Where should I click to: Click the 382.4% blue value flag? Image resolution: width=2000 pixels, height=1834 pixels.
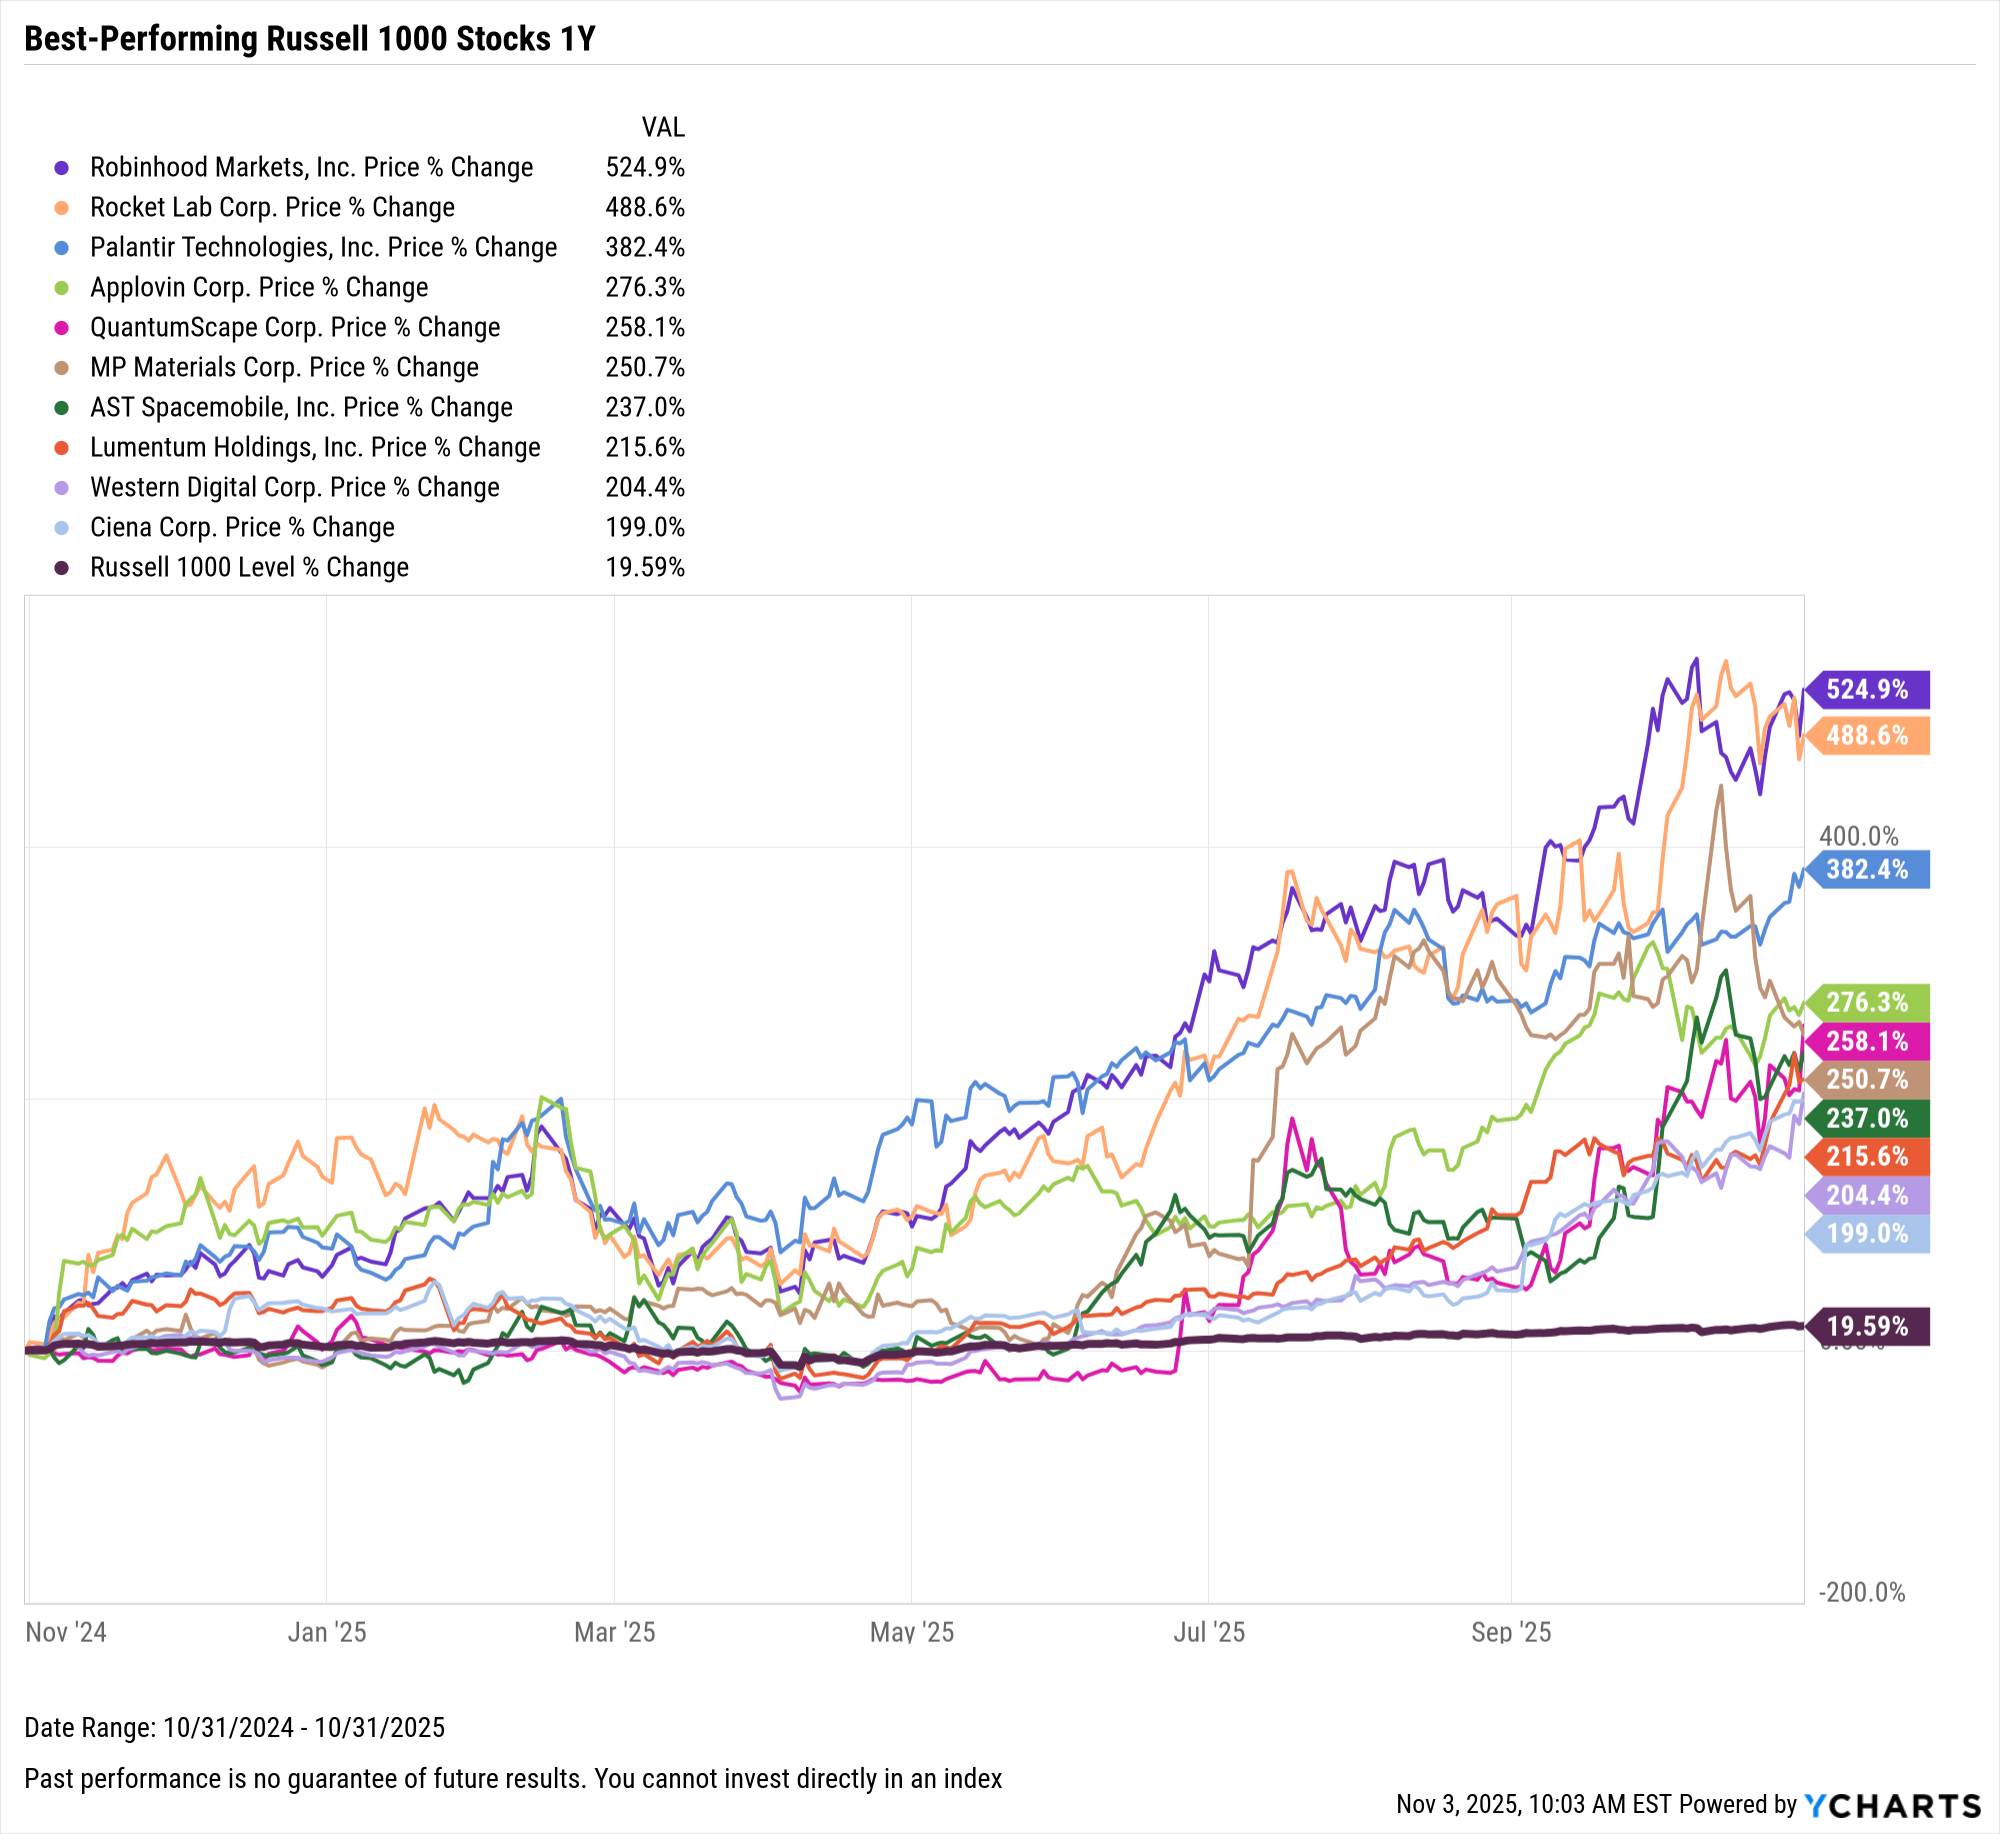pyautogui.click(x=1866, y=870)
